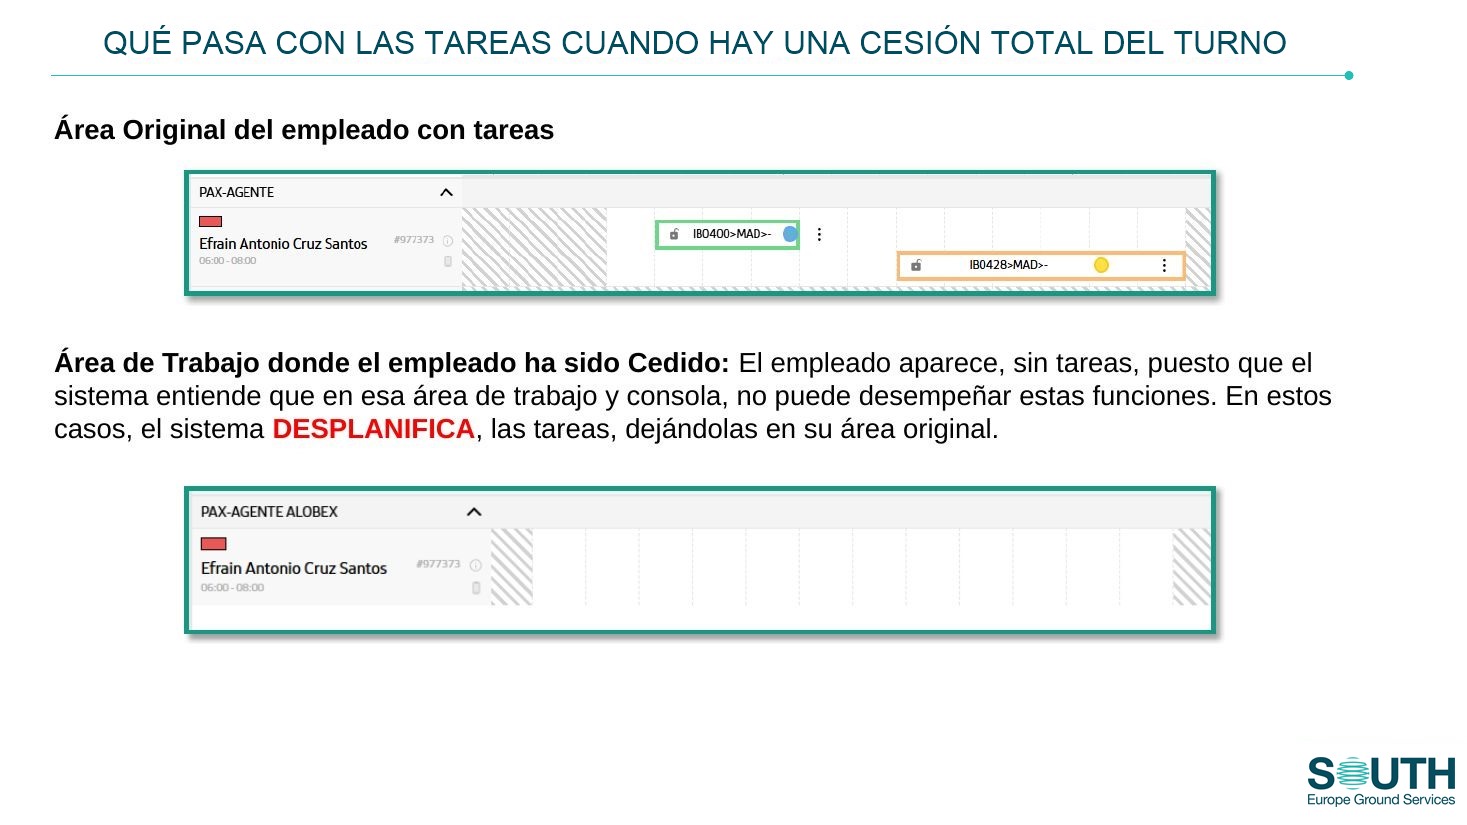Viewport: 1467px width, 825px height.
Task: Click employee name Efrain Antonio Cruz Santos in PAX-AGENTE
Action: 283,244
